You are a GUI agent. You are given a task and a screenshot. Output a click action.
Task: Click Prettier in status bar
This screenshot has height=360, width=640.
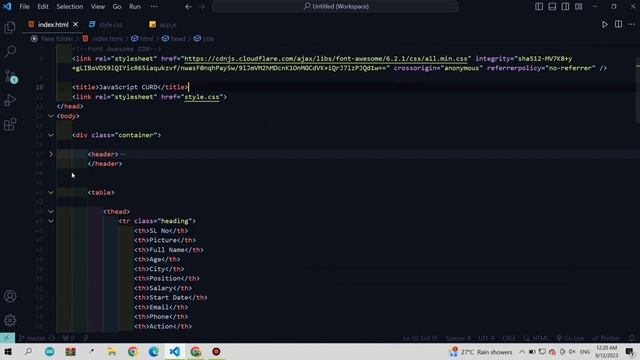point(606,338)
